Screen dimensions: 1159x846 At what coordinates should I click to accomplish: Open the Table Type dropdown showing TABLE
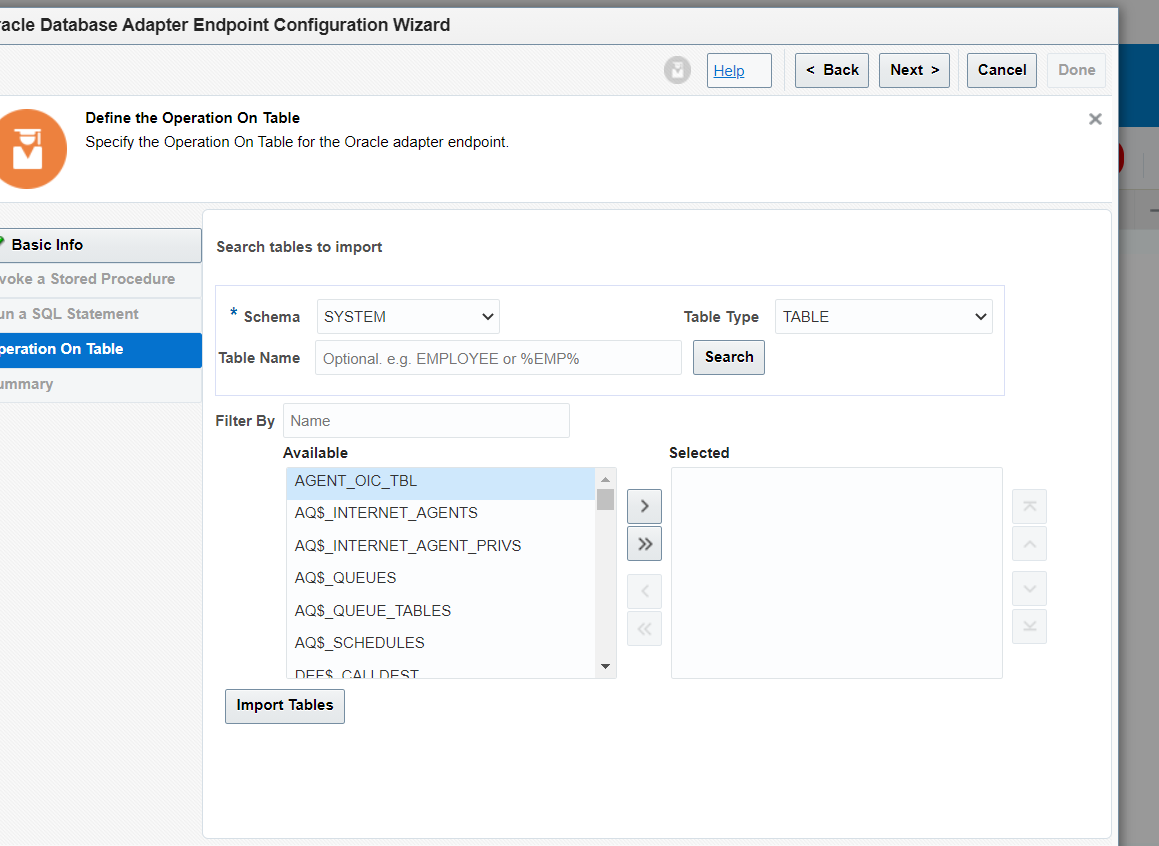(x=883, y=316)
